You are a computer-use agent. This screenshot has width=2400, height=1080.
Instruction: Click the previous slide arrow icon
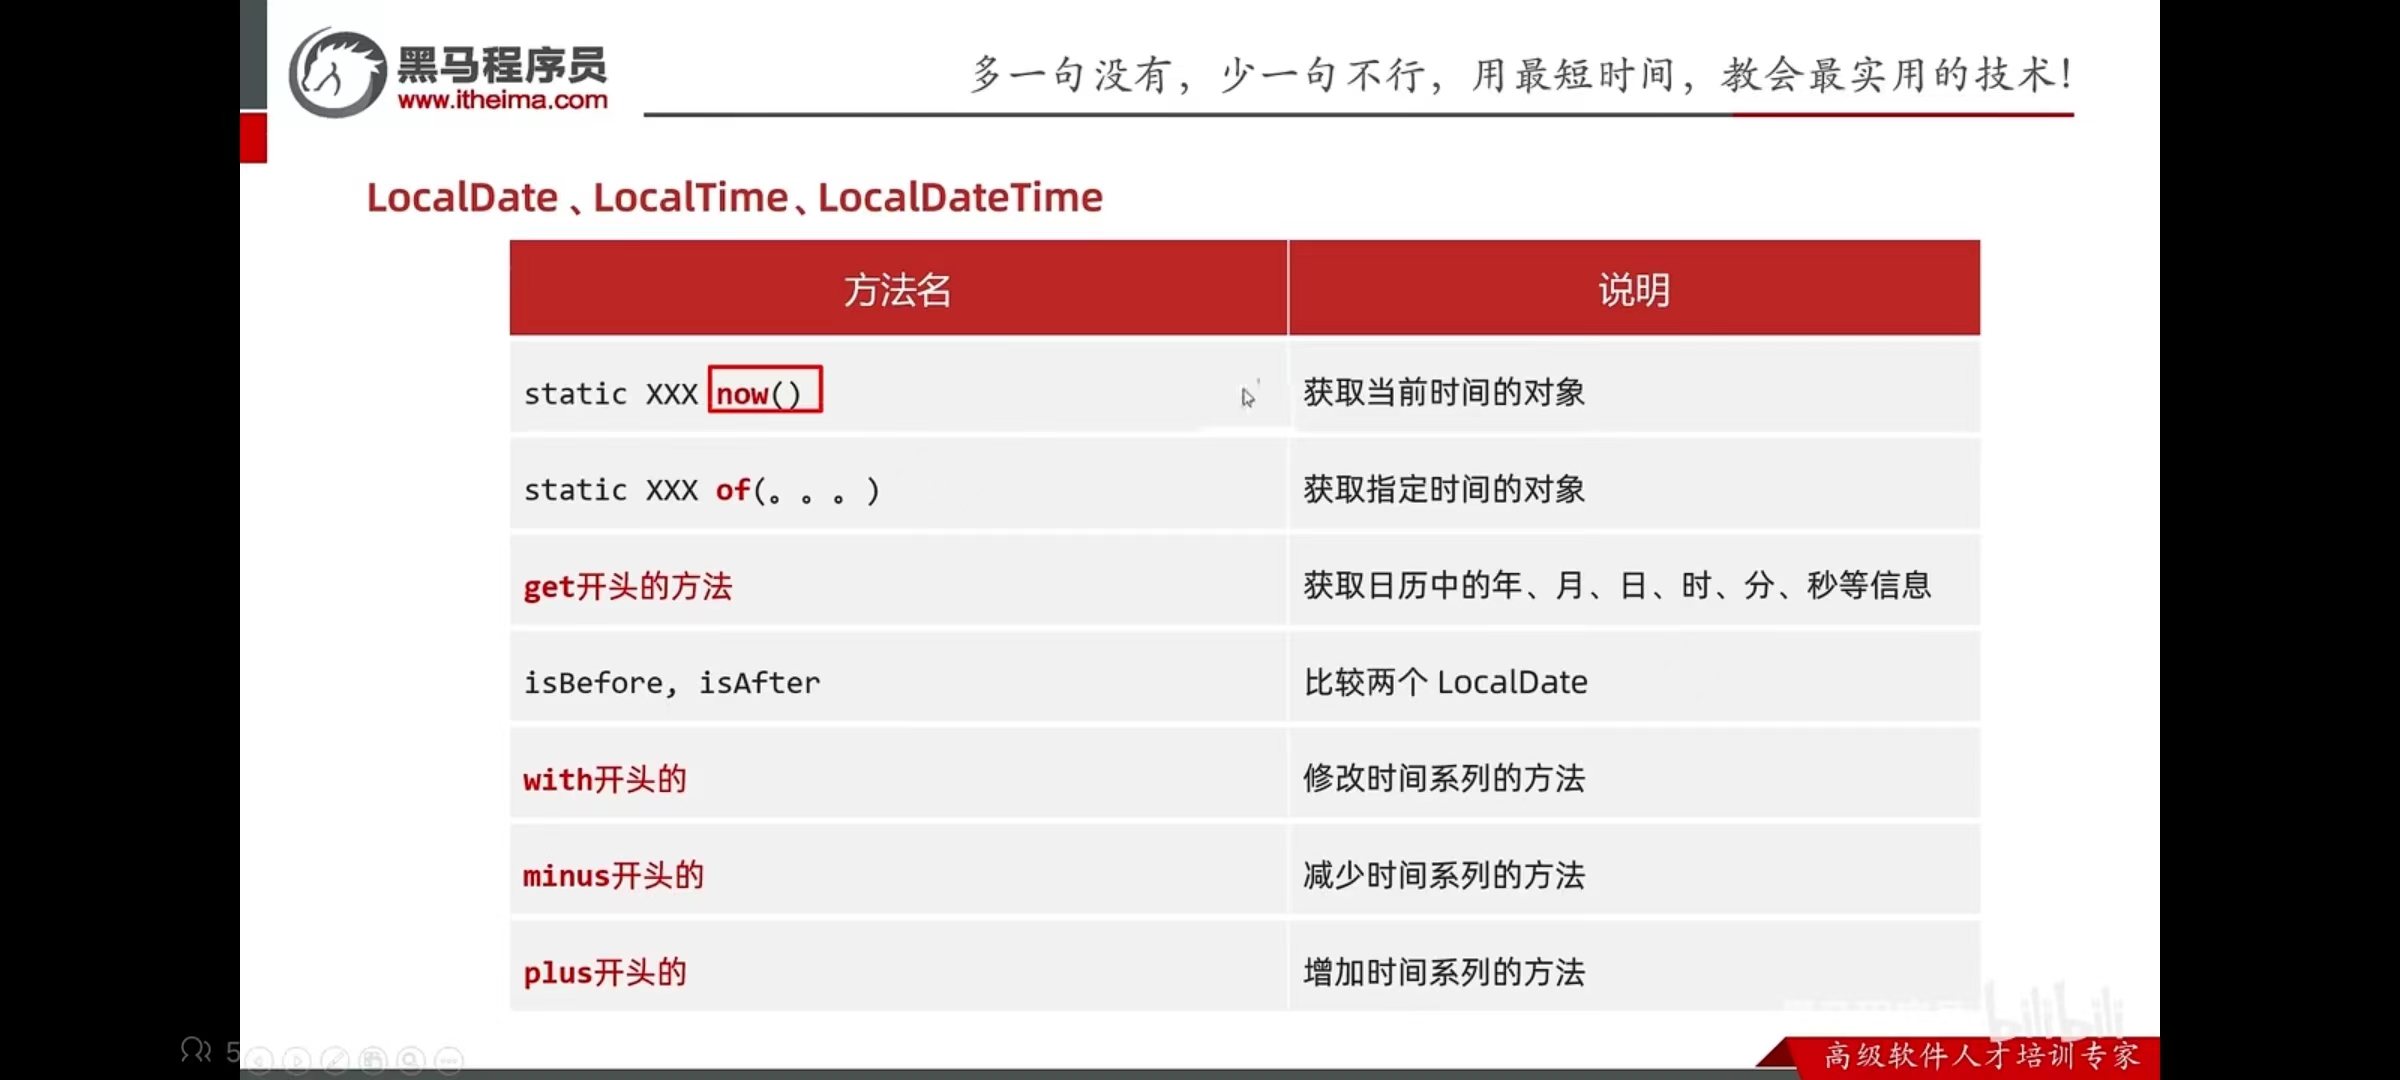click(259, 1060)
